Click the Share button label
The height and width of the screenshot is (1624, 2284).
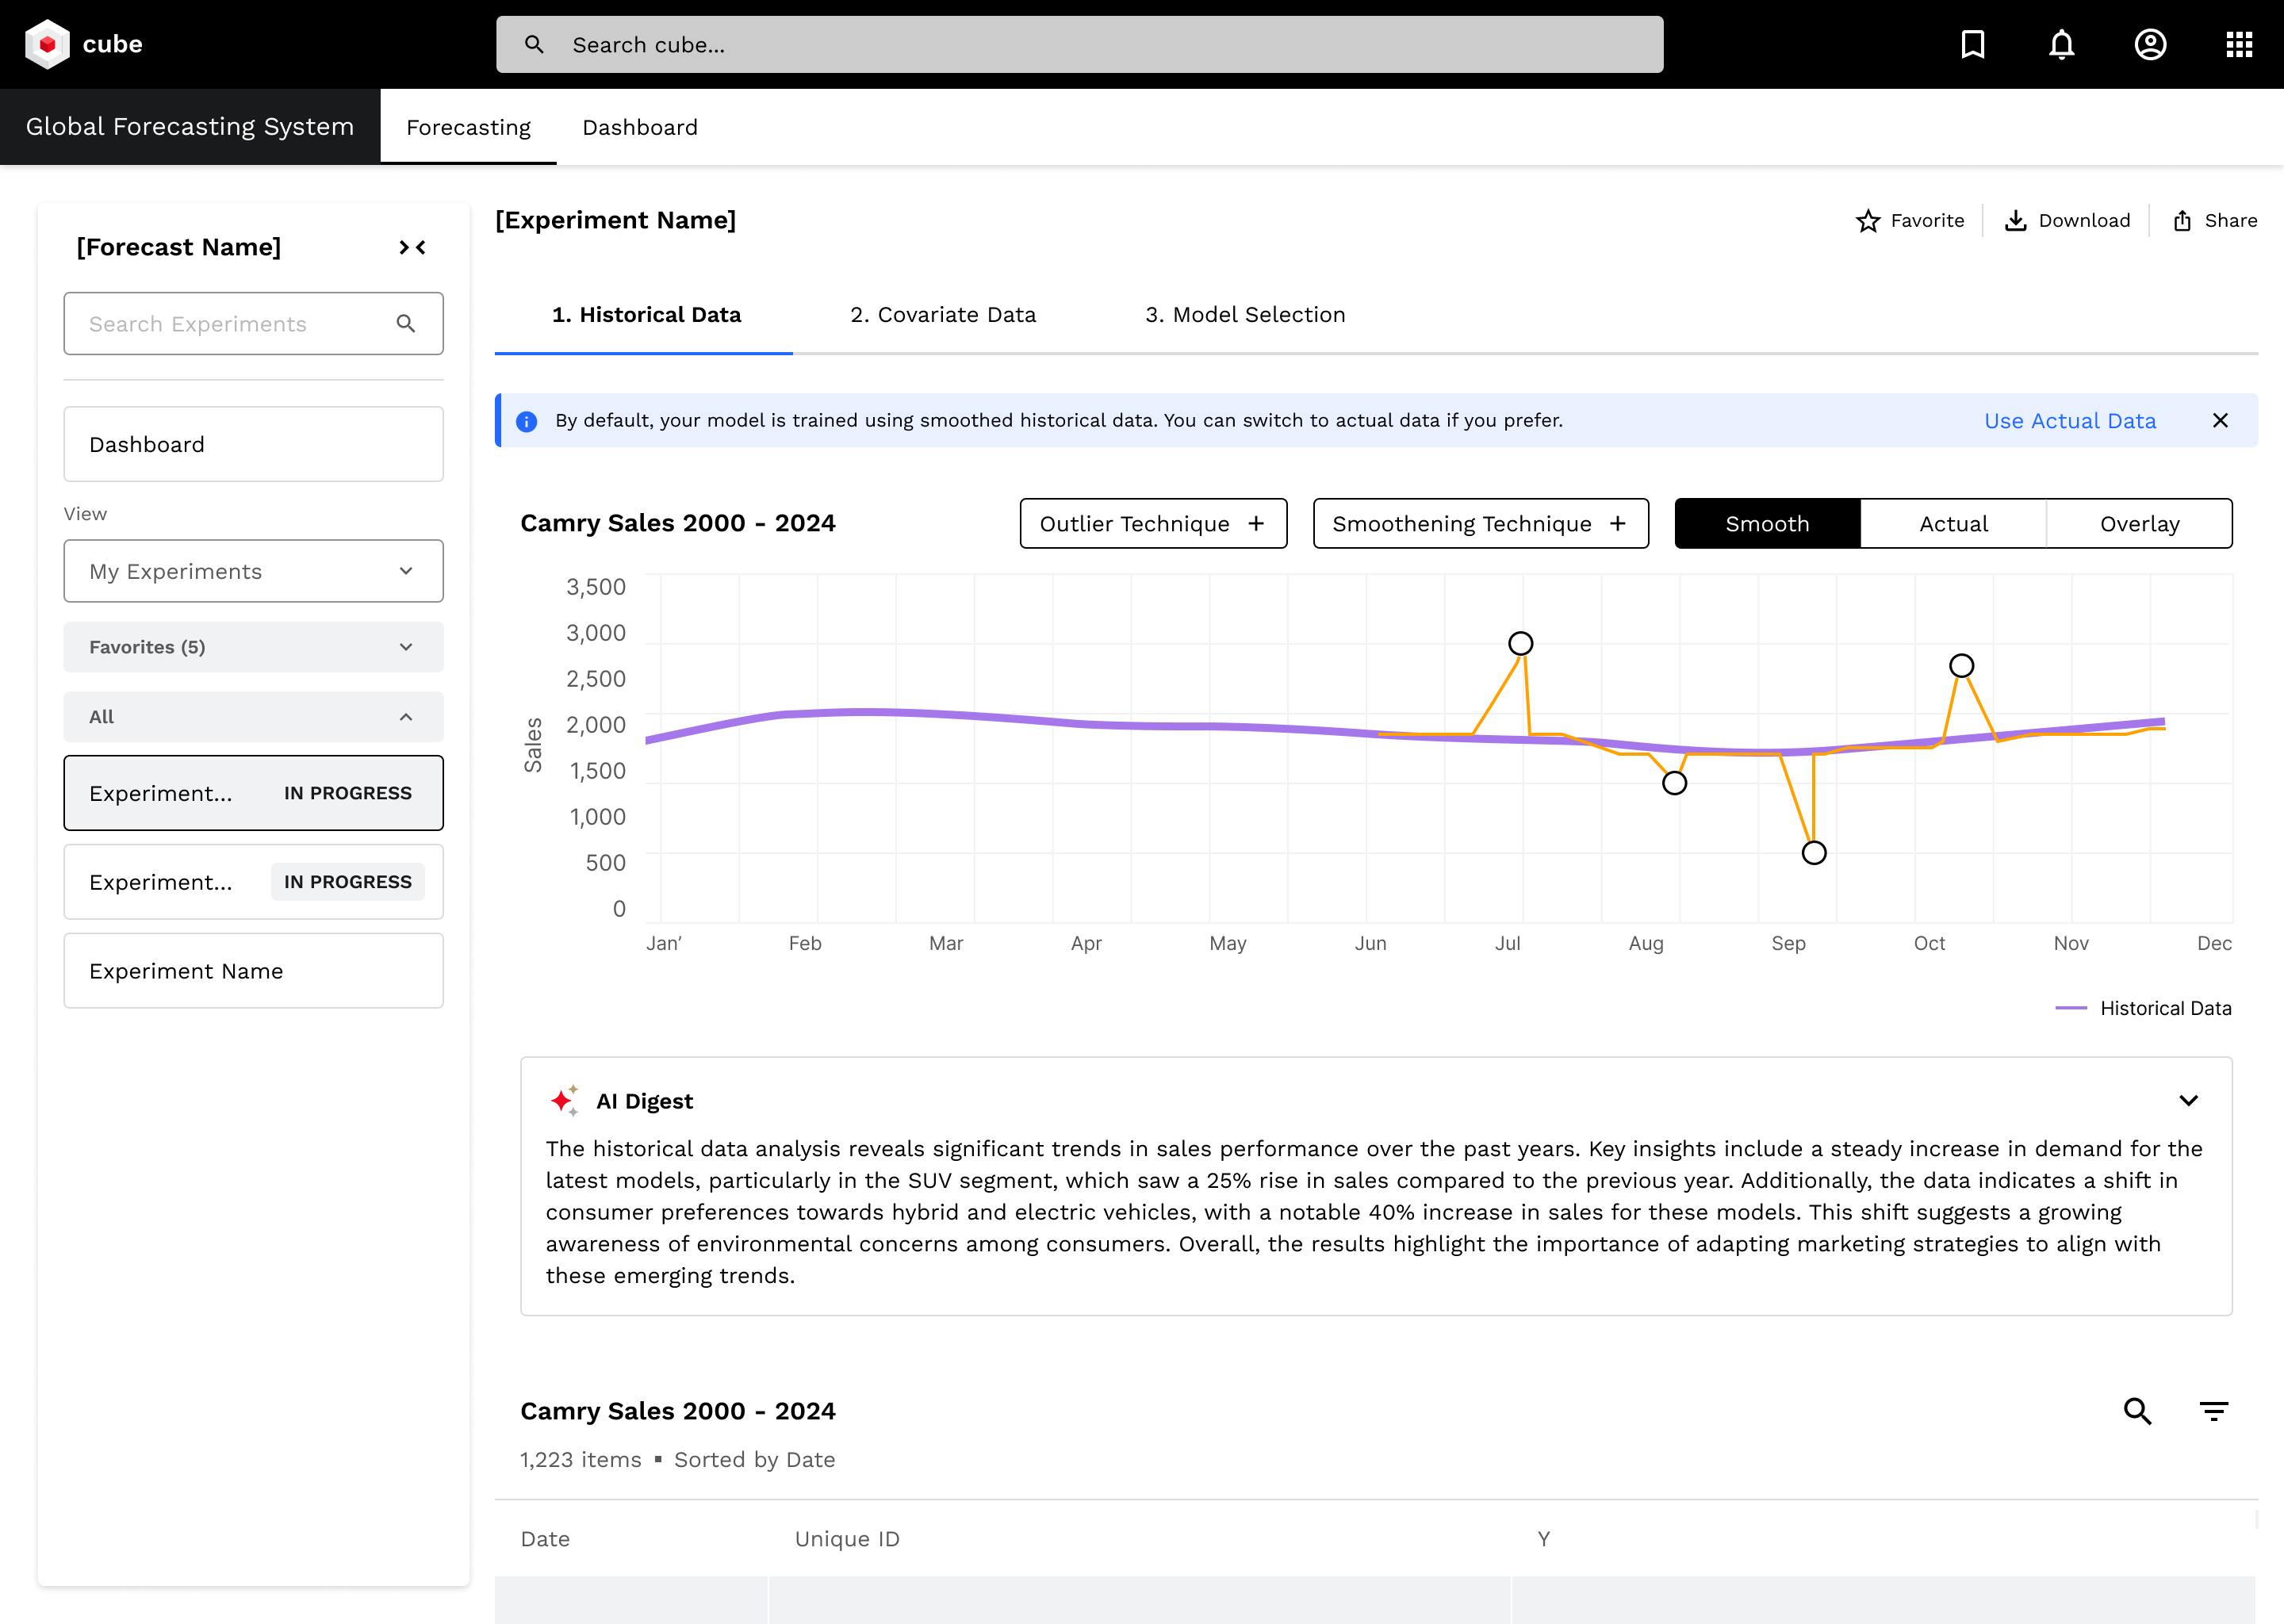(2230, 220)
